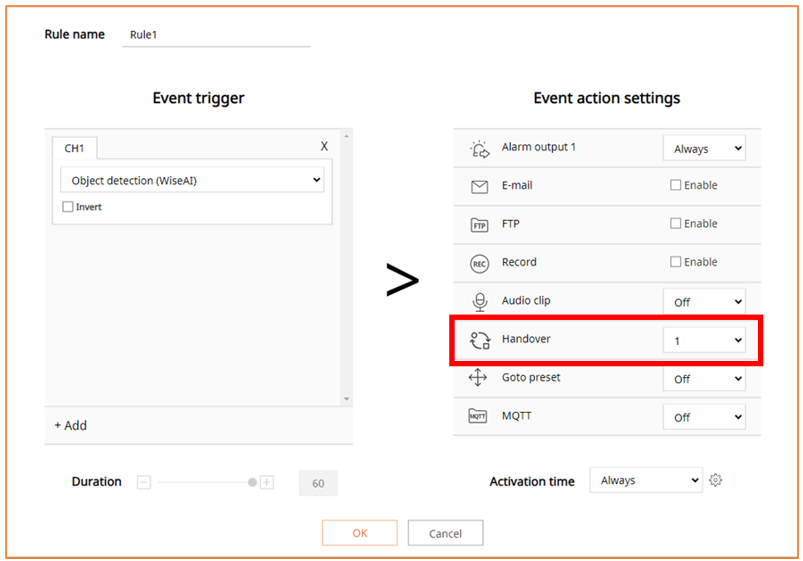This screenshot has width=803, height=561.
Task: Click the Audio clip microphone icon
Action: [480, 302]
